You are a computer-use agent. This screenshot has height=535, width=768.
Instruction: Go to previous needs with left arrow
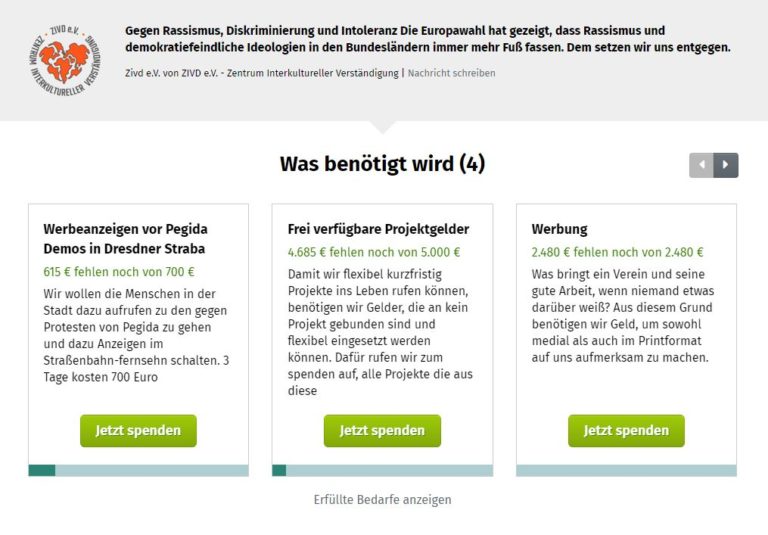coord(701,165)
